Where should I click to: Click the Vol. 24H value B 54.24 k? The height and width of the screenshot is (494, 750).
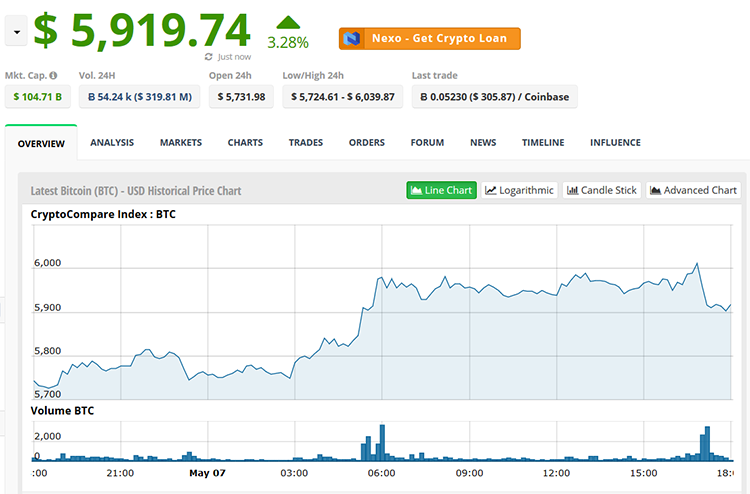pos(140,97)
